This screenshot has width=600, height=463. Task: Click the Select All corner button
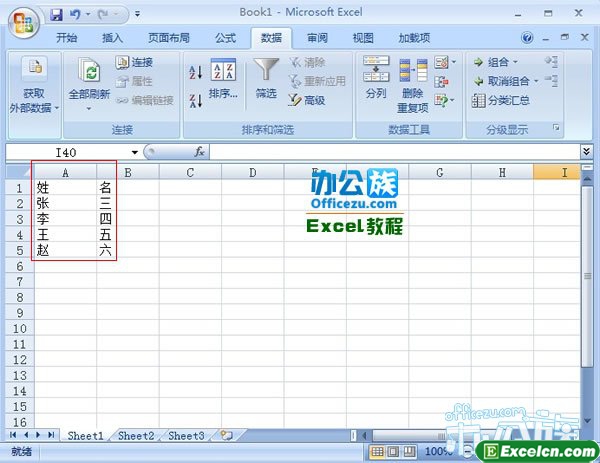coord(20,173)
